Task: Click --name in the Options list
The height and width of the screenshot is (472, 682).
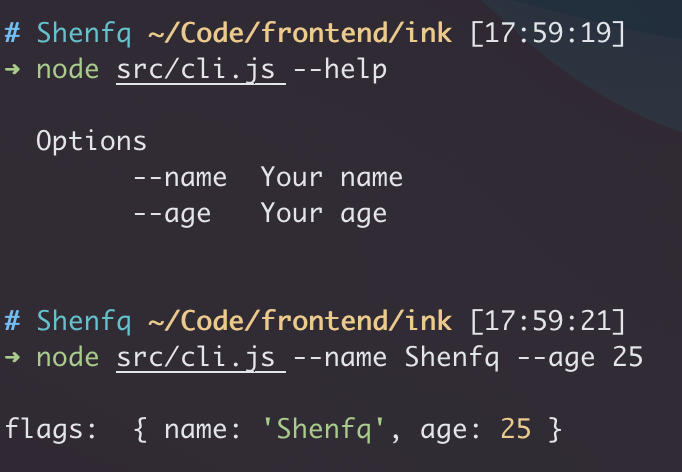Action: 180,178
